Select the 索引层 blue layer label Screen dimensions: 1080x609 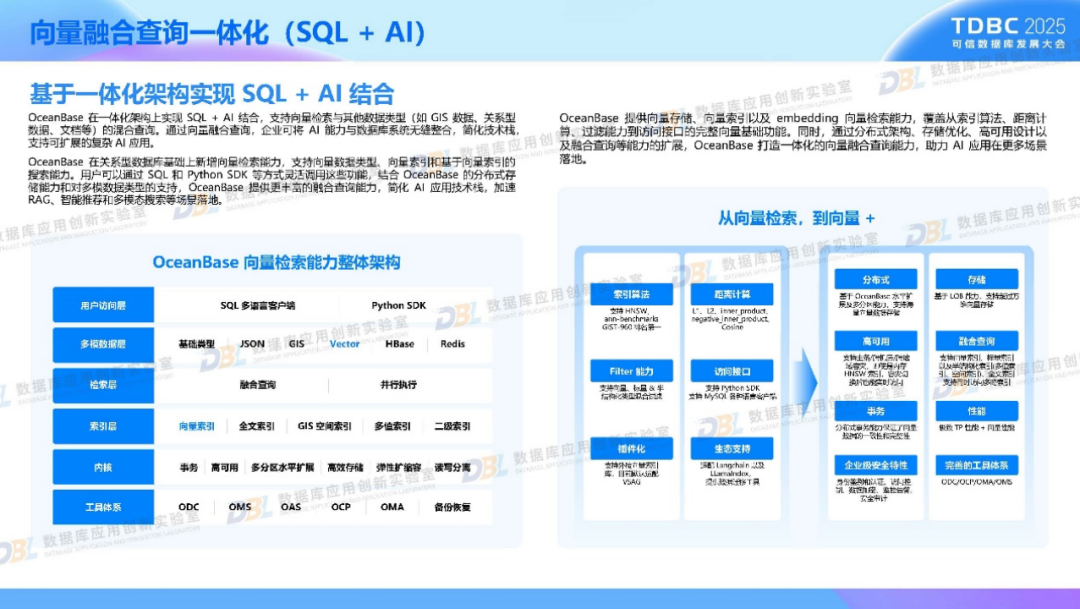point(103,426)
